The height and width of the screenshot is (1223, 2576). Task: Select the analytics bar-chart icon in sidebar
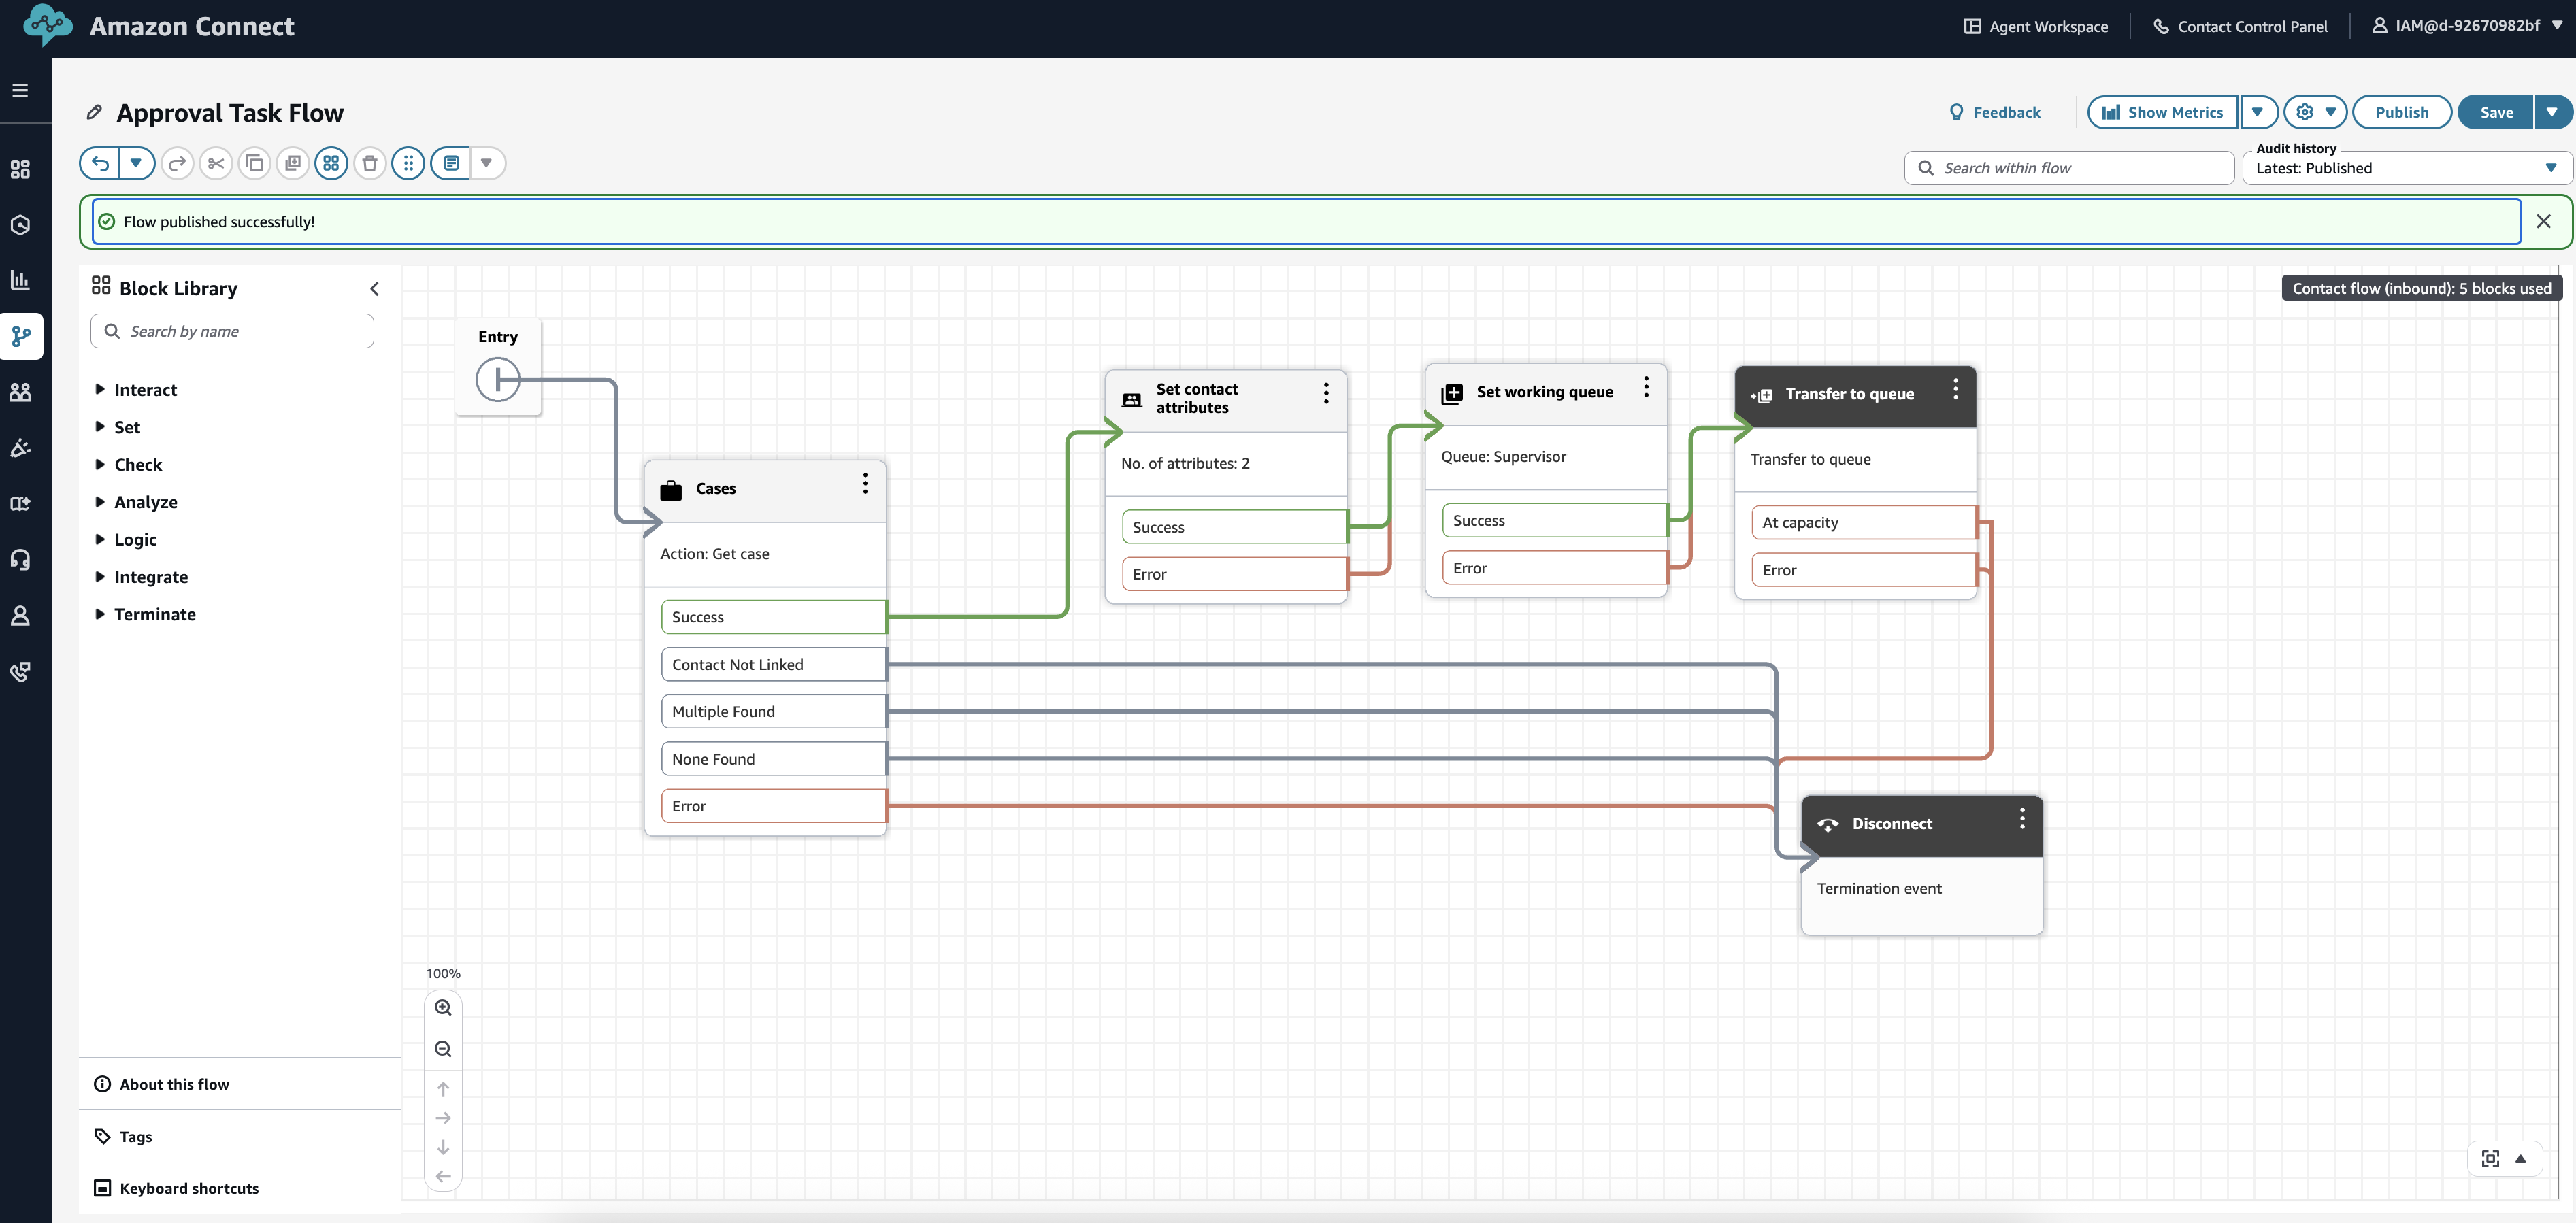click(x=21, y=280)
